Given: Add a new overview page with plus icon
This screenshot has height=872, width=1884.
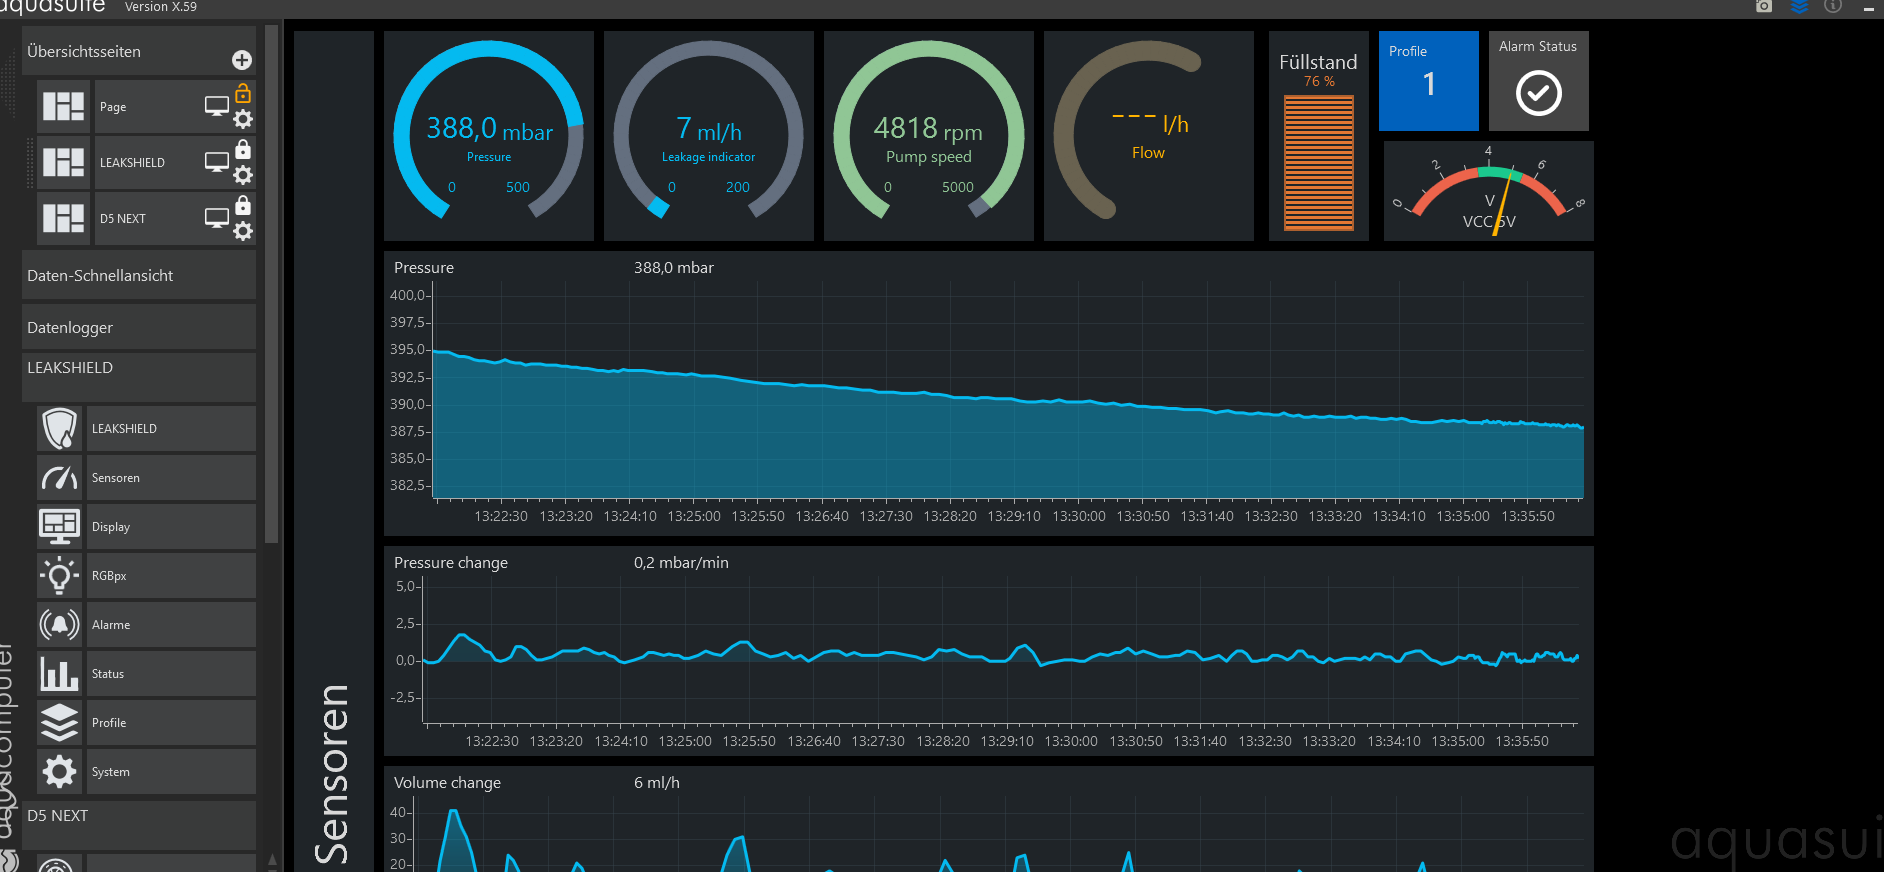Looking at the screenshot, I should (241, 60).
